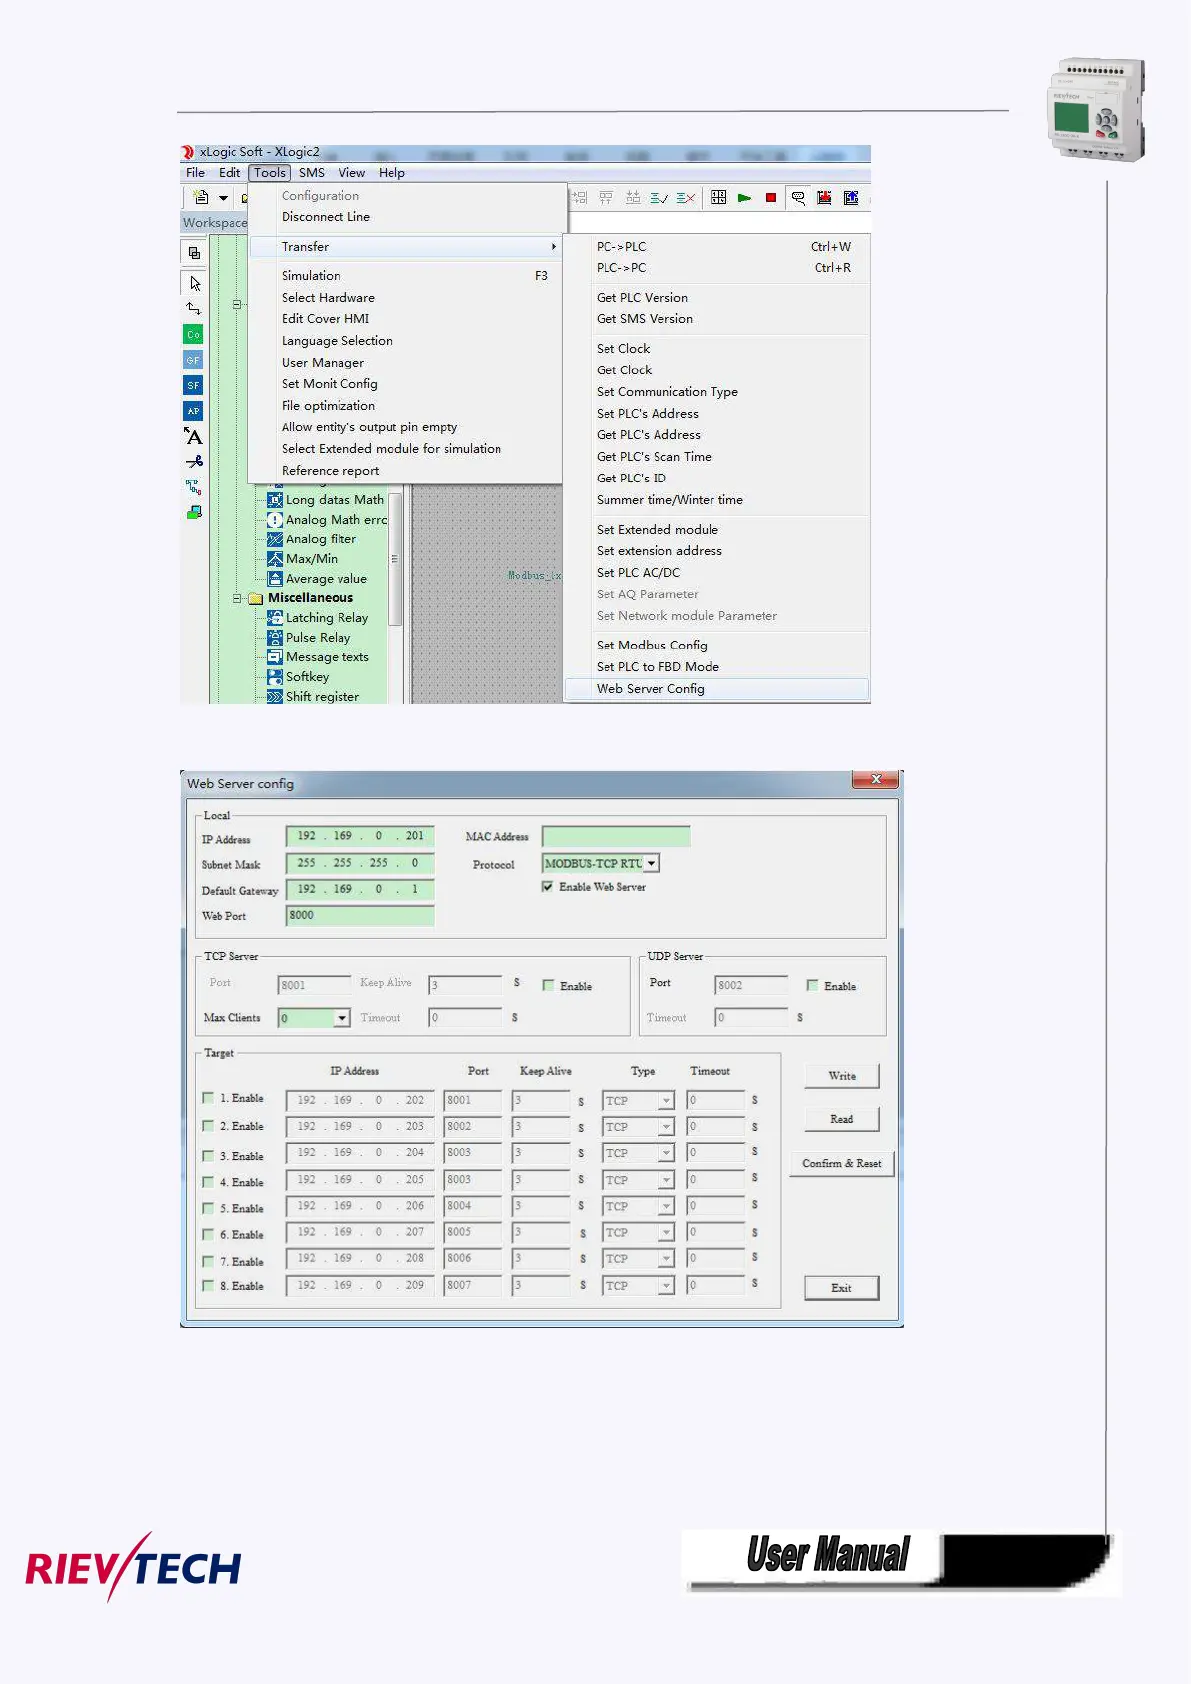The height and width of the screenshot is (1684, 1191).
Task: Select Message texts tree item
Action: tap(327, 657)
